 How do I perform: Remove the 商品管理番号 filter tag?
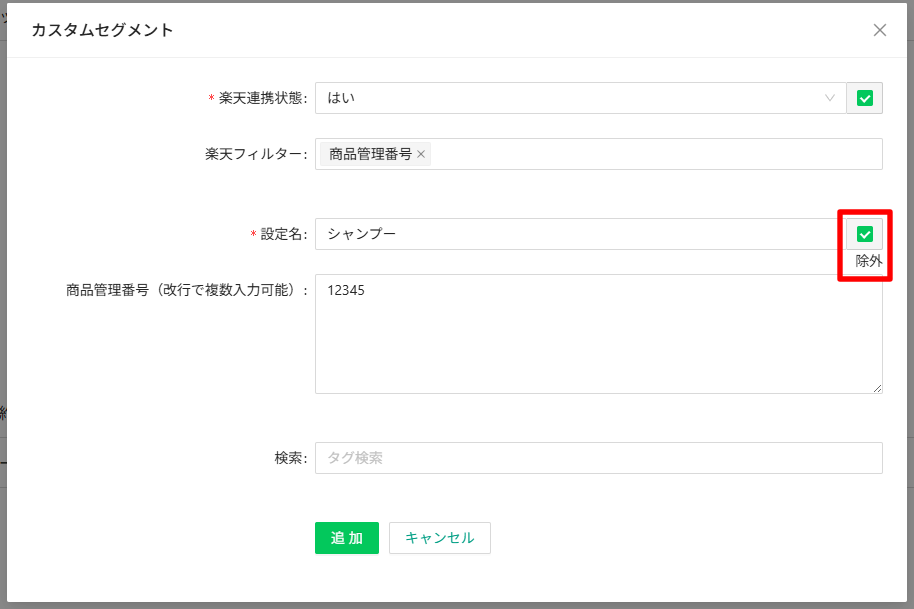pos(421,154)
